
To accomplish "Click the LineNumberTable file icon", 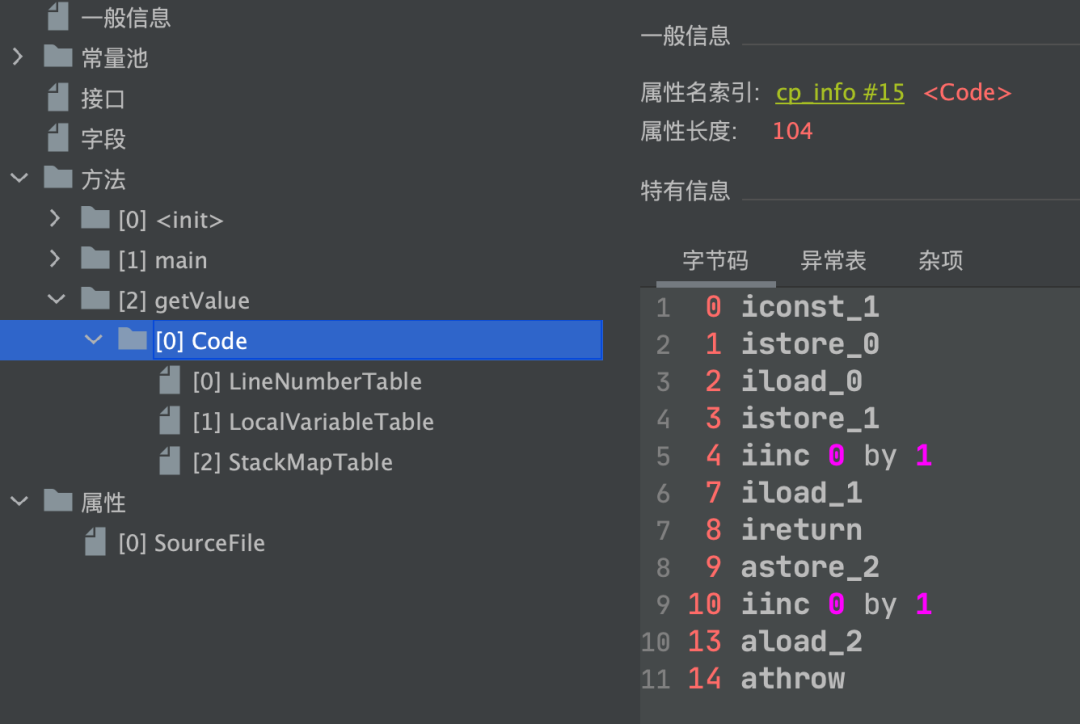I will tap(170, 381).
